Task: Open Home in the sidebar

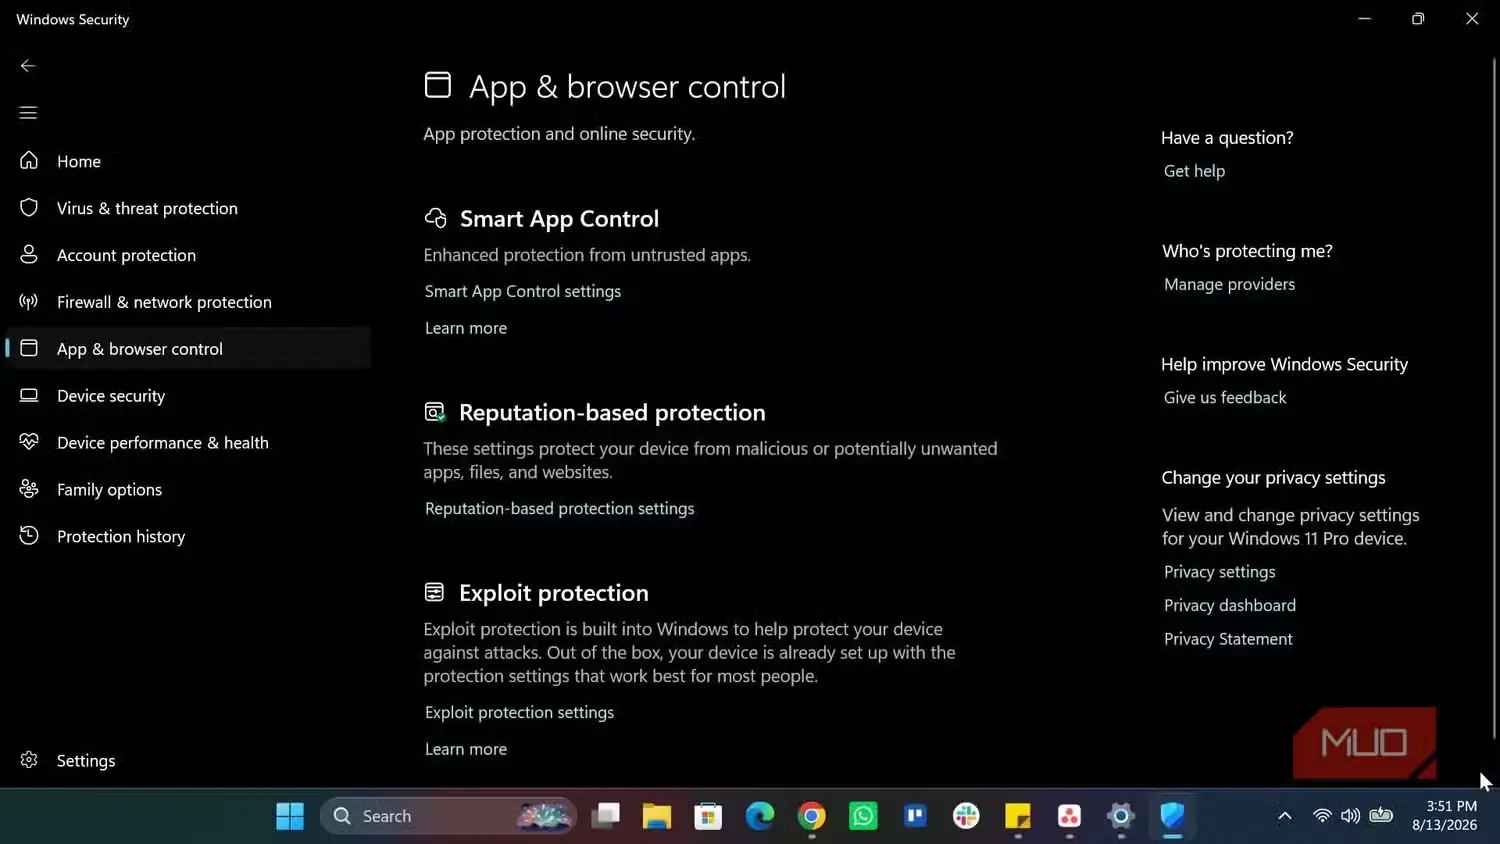Action: tap(79, 161)
